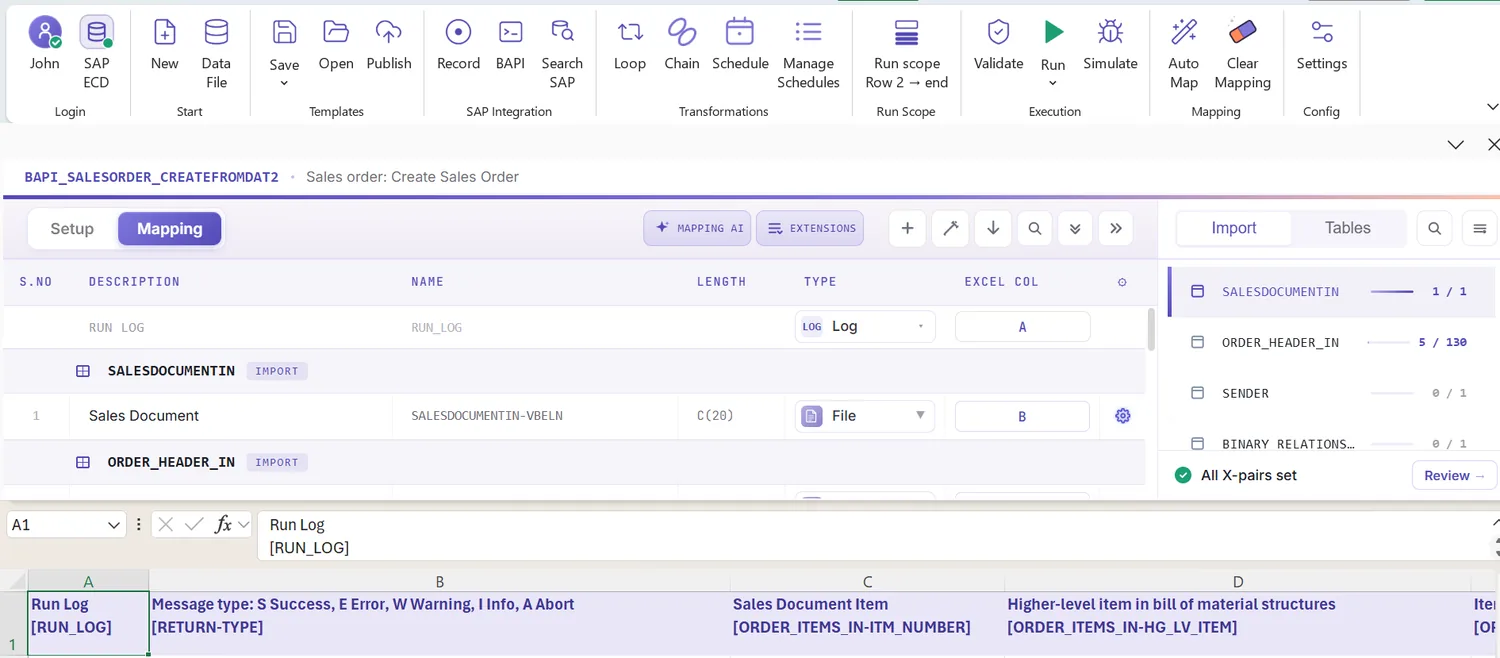Image resolution: width=1500 pixels, height=658 pixels.
Task: Switch to the Tables tab
Action: [x=1347, y=228]
